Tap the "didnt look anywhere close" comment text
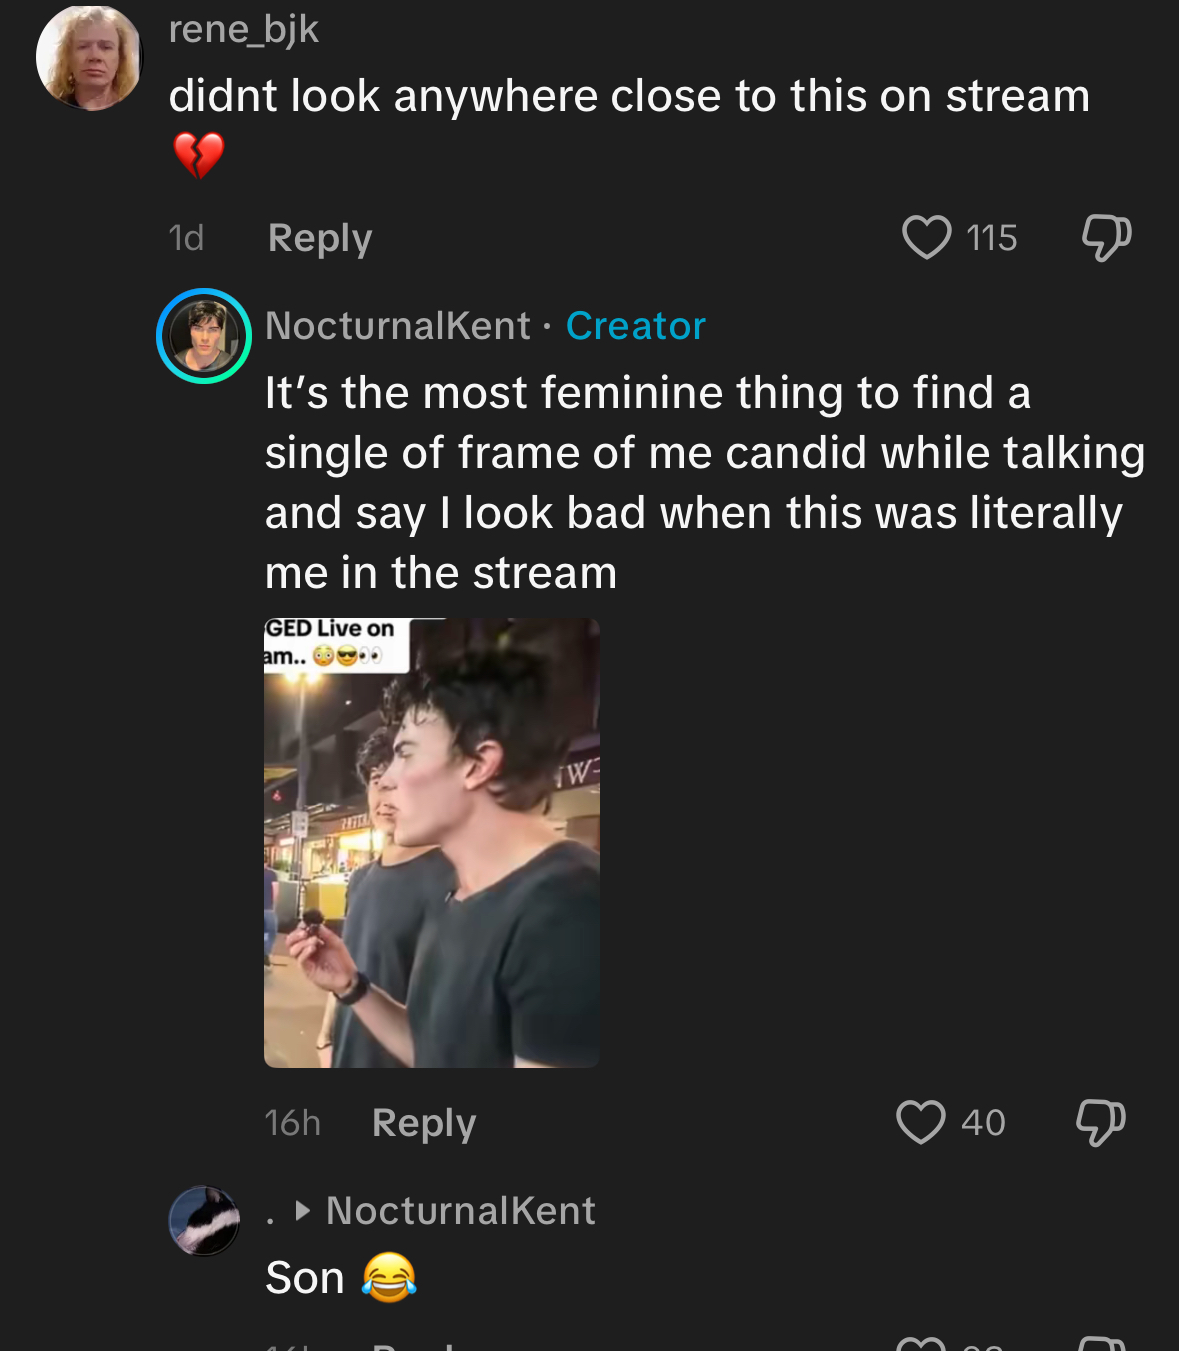 pyautogui.click(x=629, y=97)
